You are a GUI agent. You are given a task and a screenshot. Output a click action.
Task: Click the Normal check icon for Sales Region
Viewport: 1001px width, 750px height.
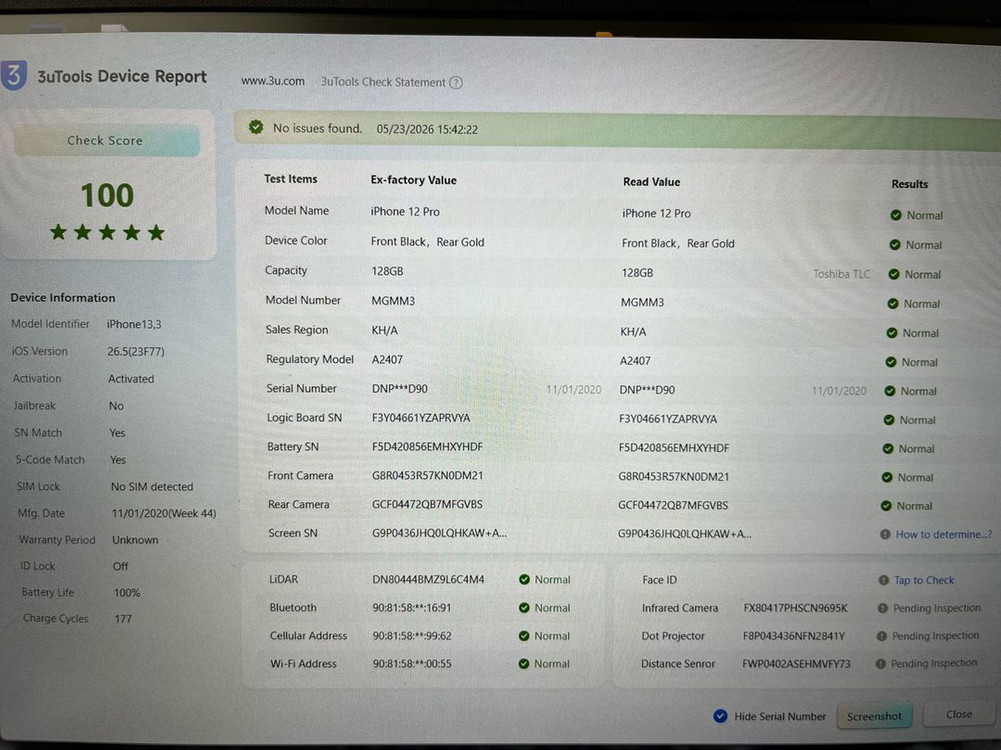pos(892,333)
